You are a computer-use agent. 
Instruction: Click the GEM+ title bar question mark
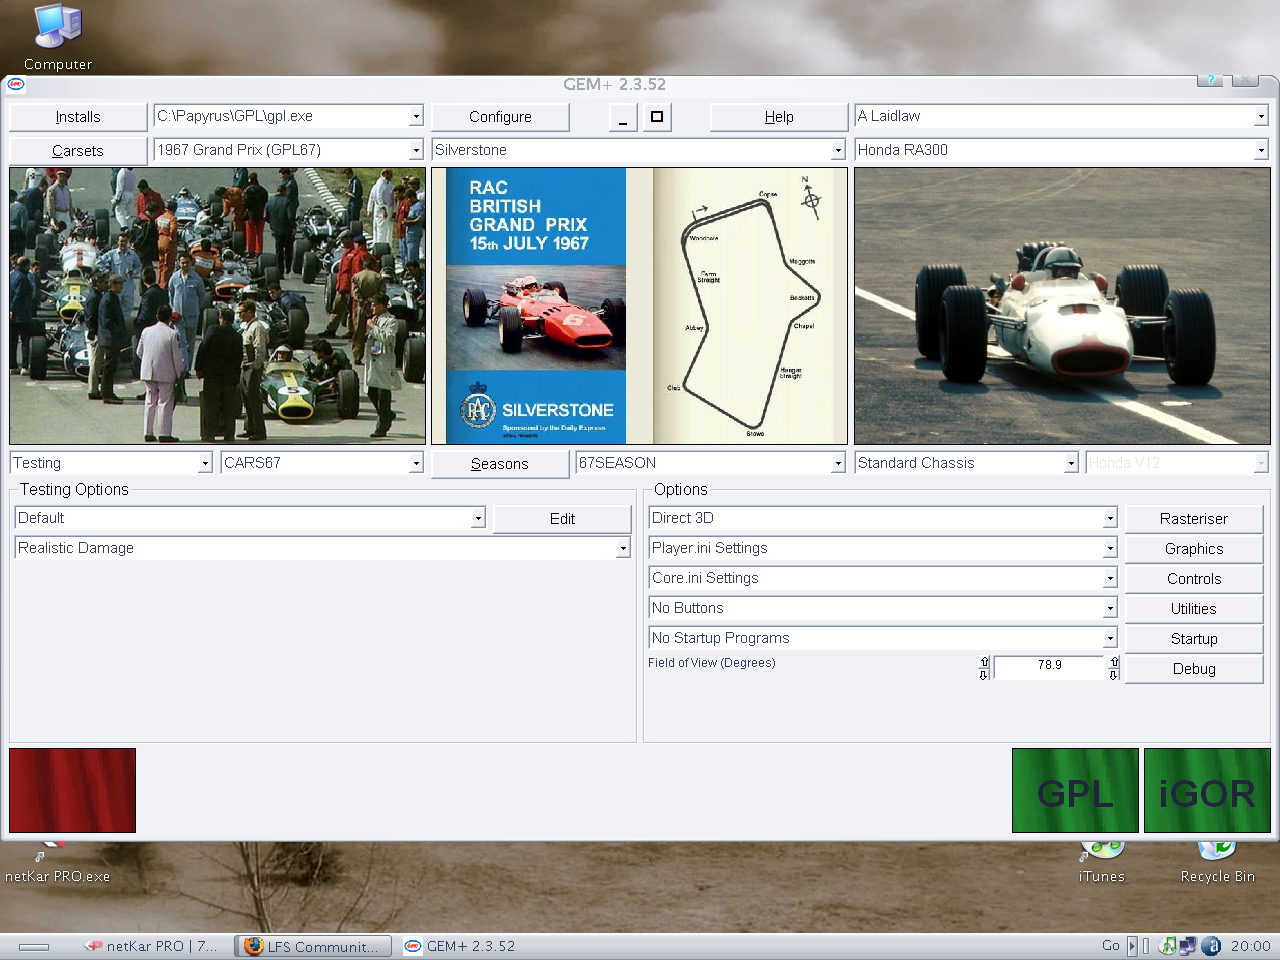tap(1210, 81)
